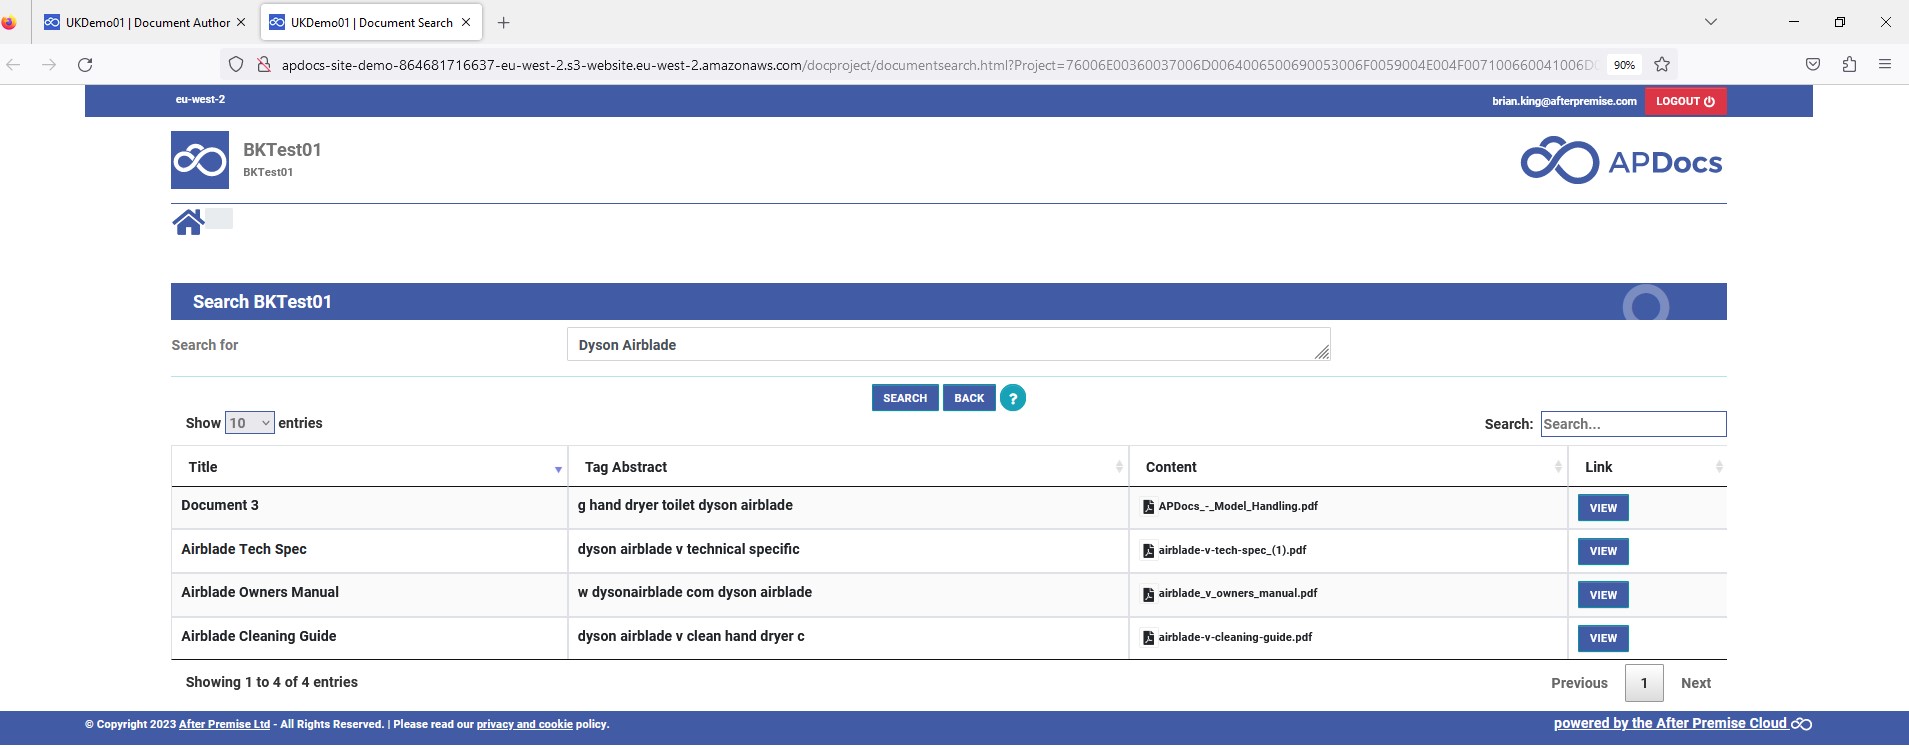Open After Premise Ltd footer link
Image resolution: width=1909 pixels, height=749 pixels.
click(224, 724)
